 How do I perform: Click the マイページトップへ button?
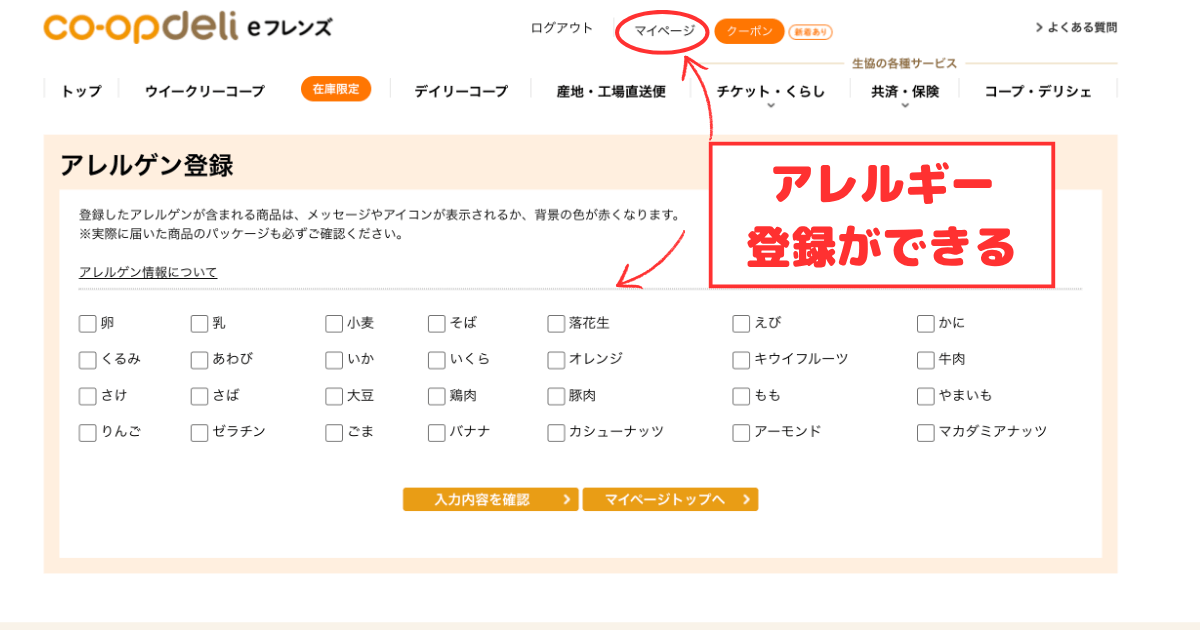[670, 498]
